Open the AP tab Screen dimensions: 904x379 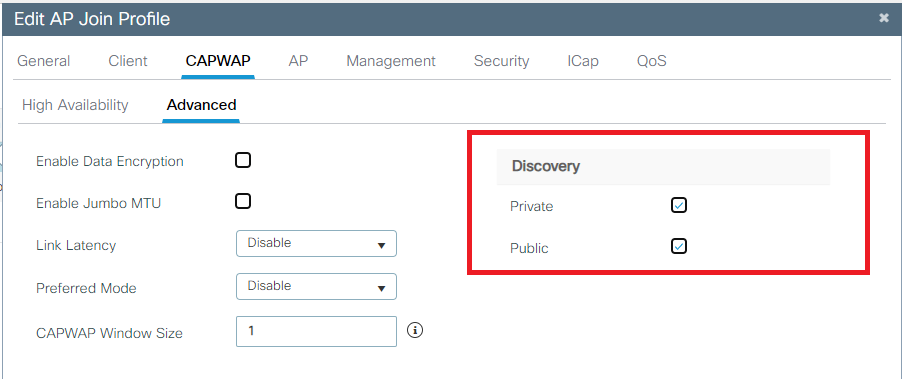(x=298, y=61)
